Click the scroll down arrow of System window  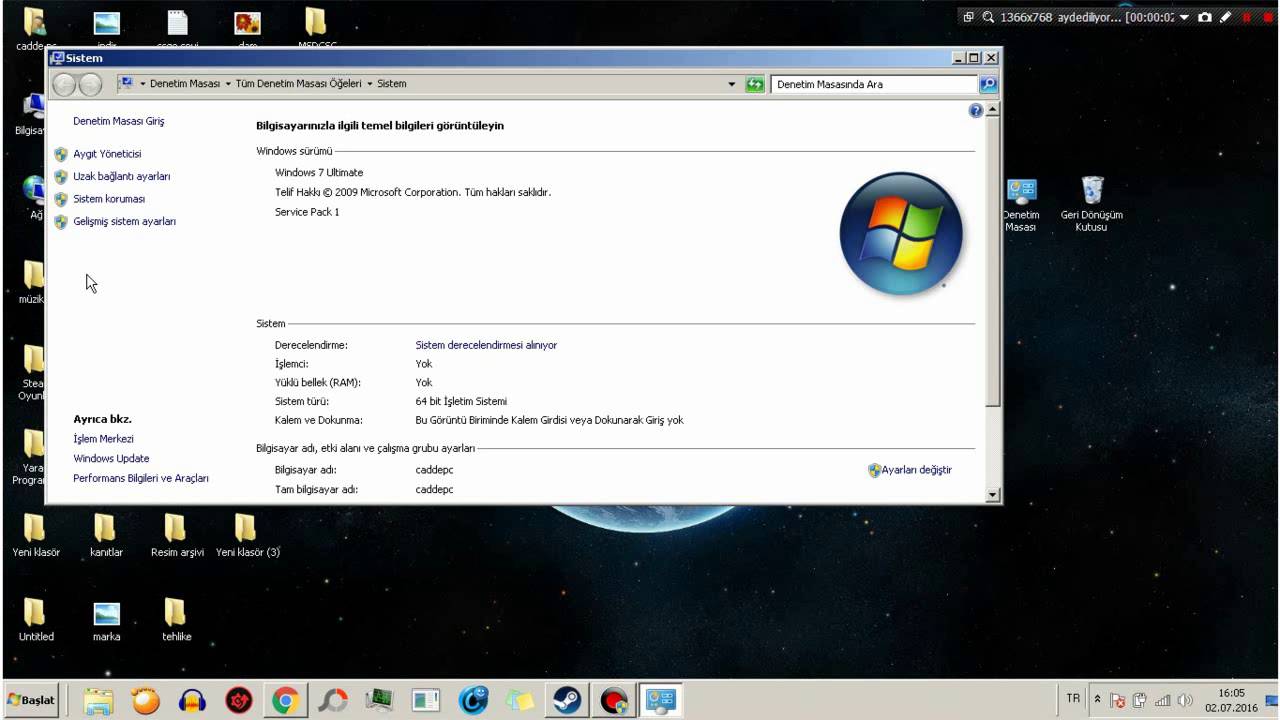point(993,494)
